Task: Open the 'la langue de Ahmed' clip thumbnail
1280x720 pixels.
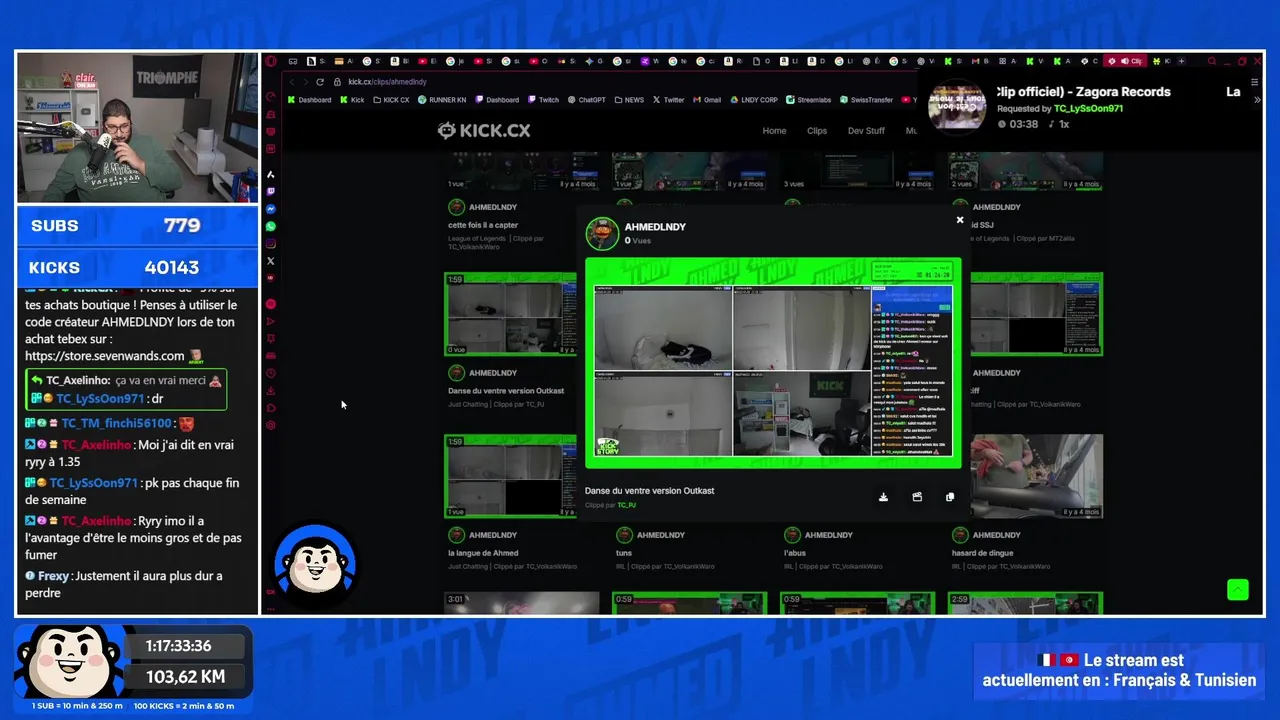Action: (x=510, y=476)
